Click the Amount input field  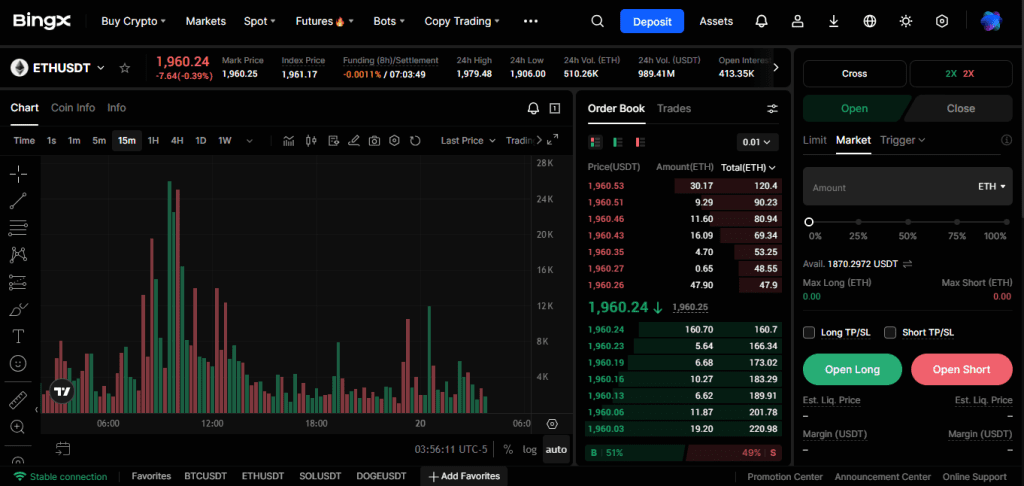tap(908, 187)
